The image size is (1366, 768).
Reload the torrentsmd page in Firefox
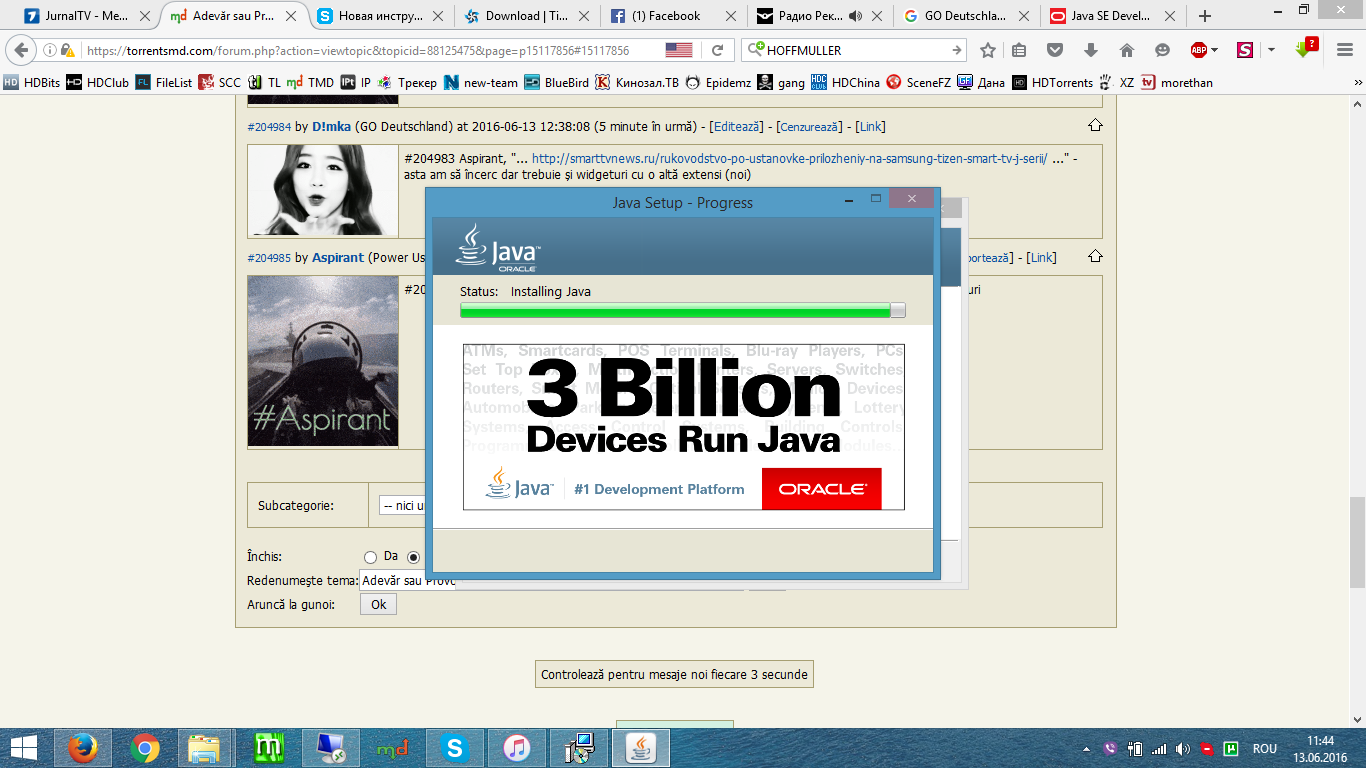click(x=717, y=51)
